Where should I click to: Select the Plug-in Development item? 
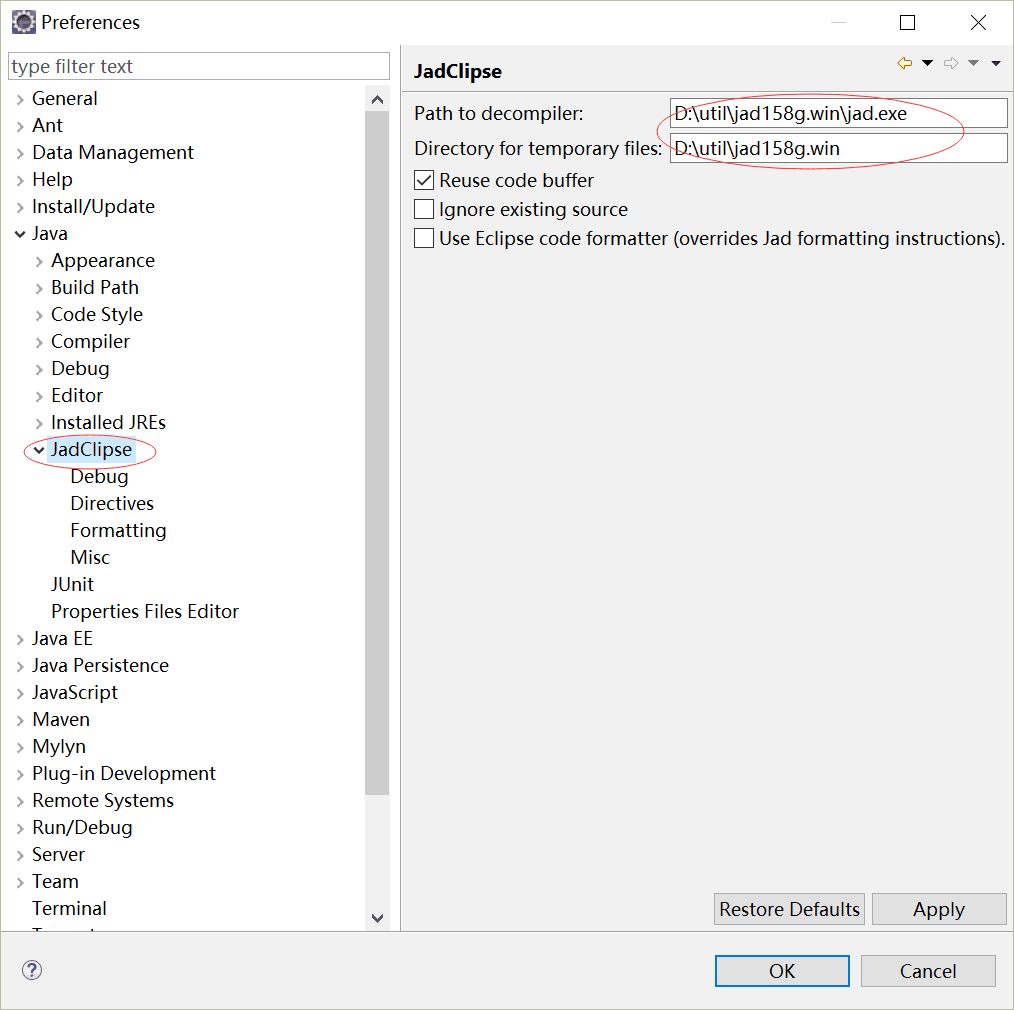point(124,774)
